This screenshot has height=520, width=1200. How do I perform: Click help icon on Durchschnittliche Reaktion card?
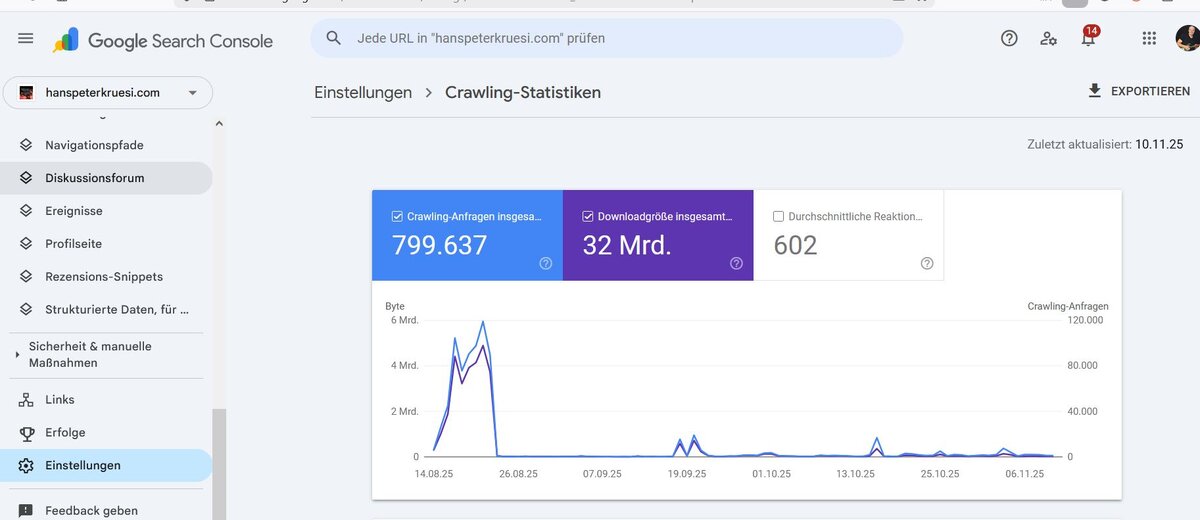coord(927,264)
